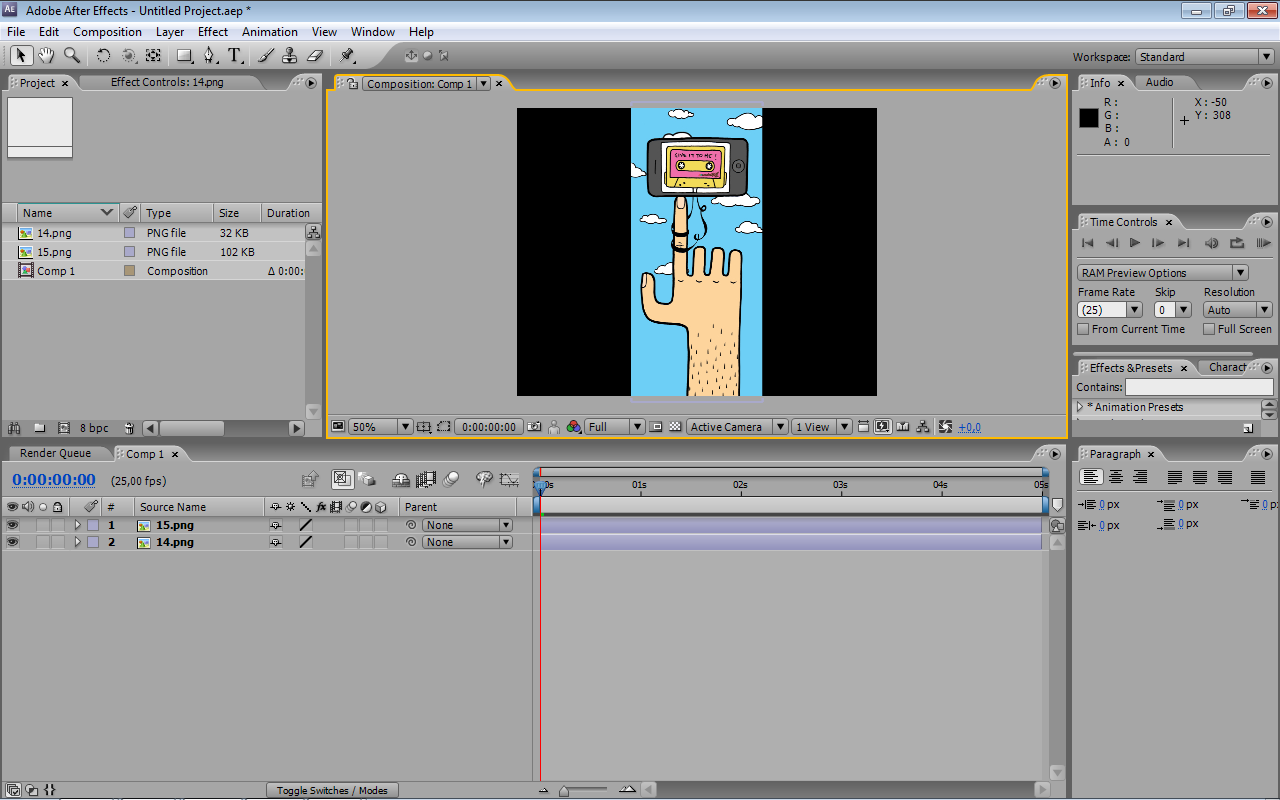Create a new composition from Project panel
Screen dimensions: 1280x800
[64, 428]
